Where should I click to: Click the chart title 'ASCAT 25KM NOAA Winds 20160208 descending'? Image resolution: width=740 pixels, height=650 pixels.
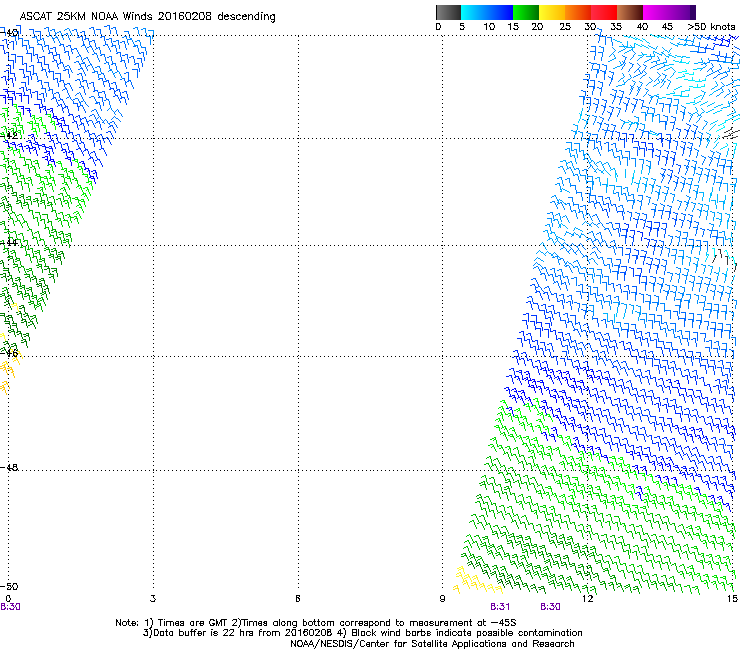tap(147, 16)
